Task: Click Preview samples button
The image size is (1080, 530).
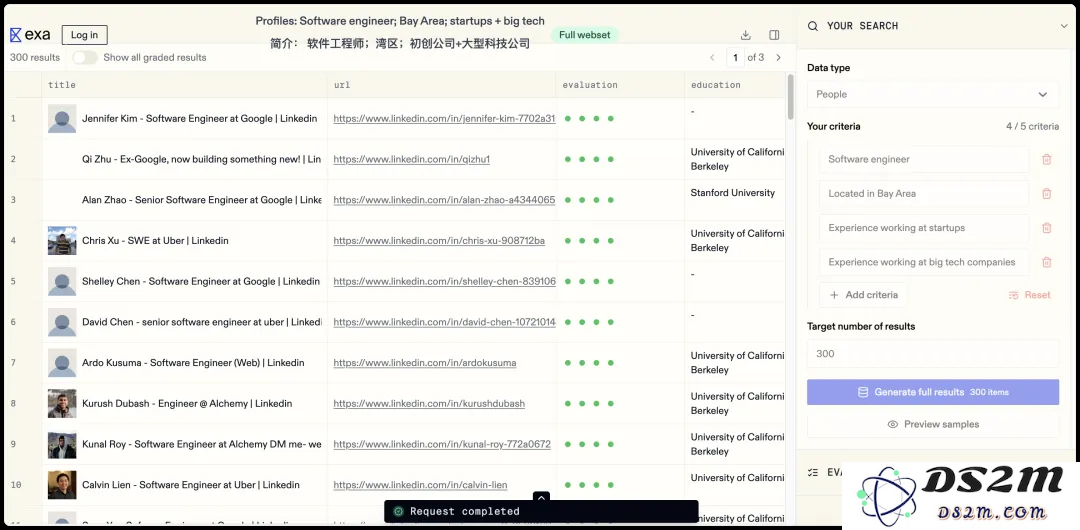Action: tap(933, 425)
